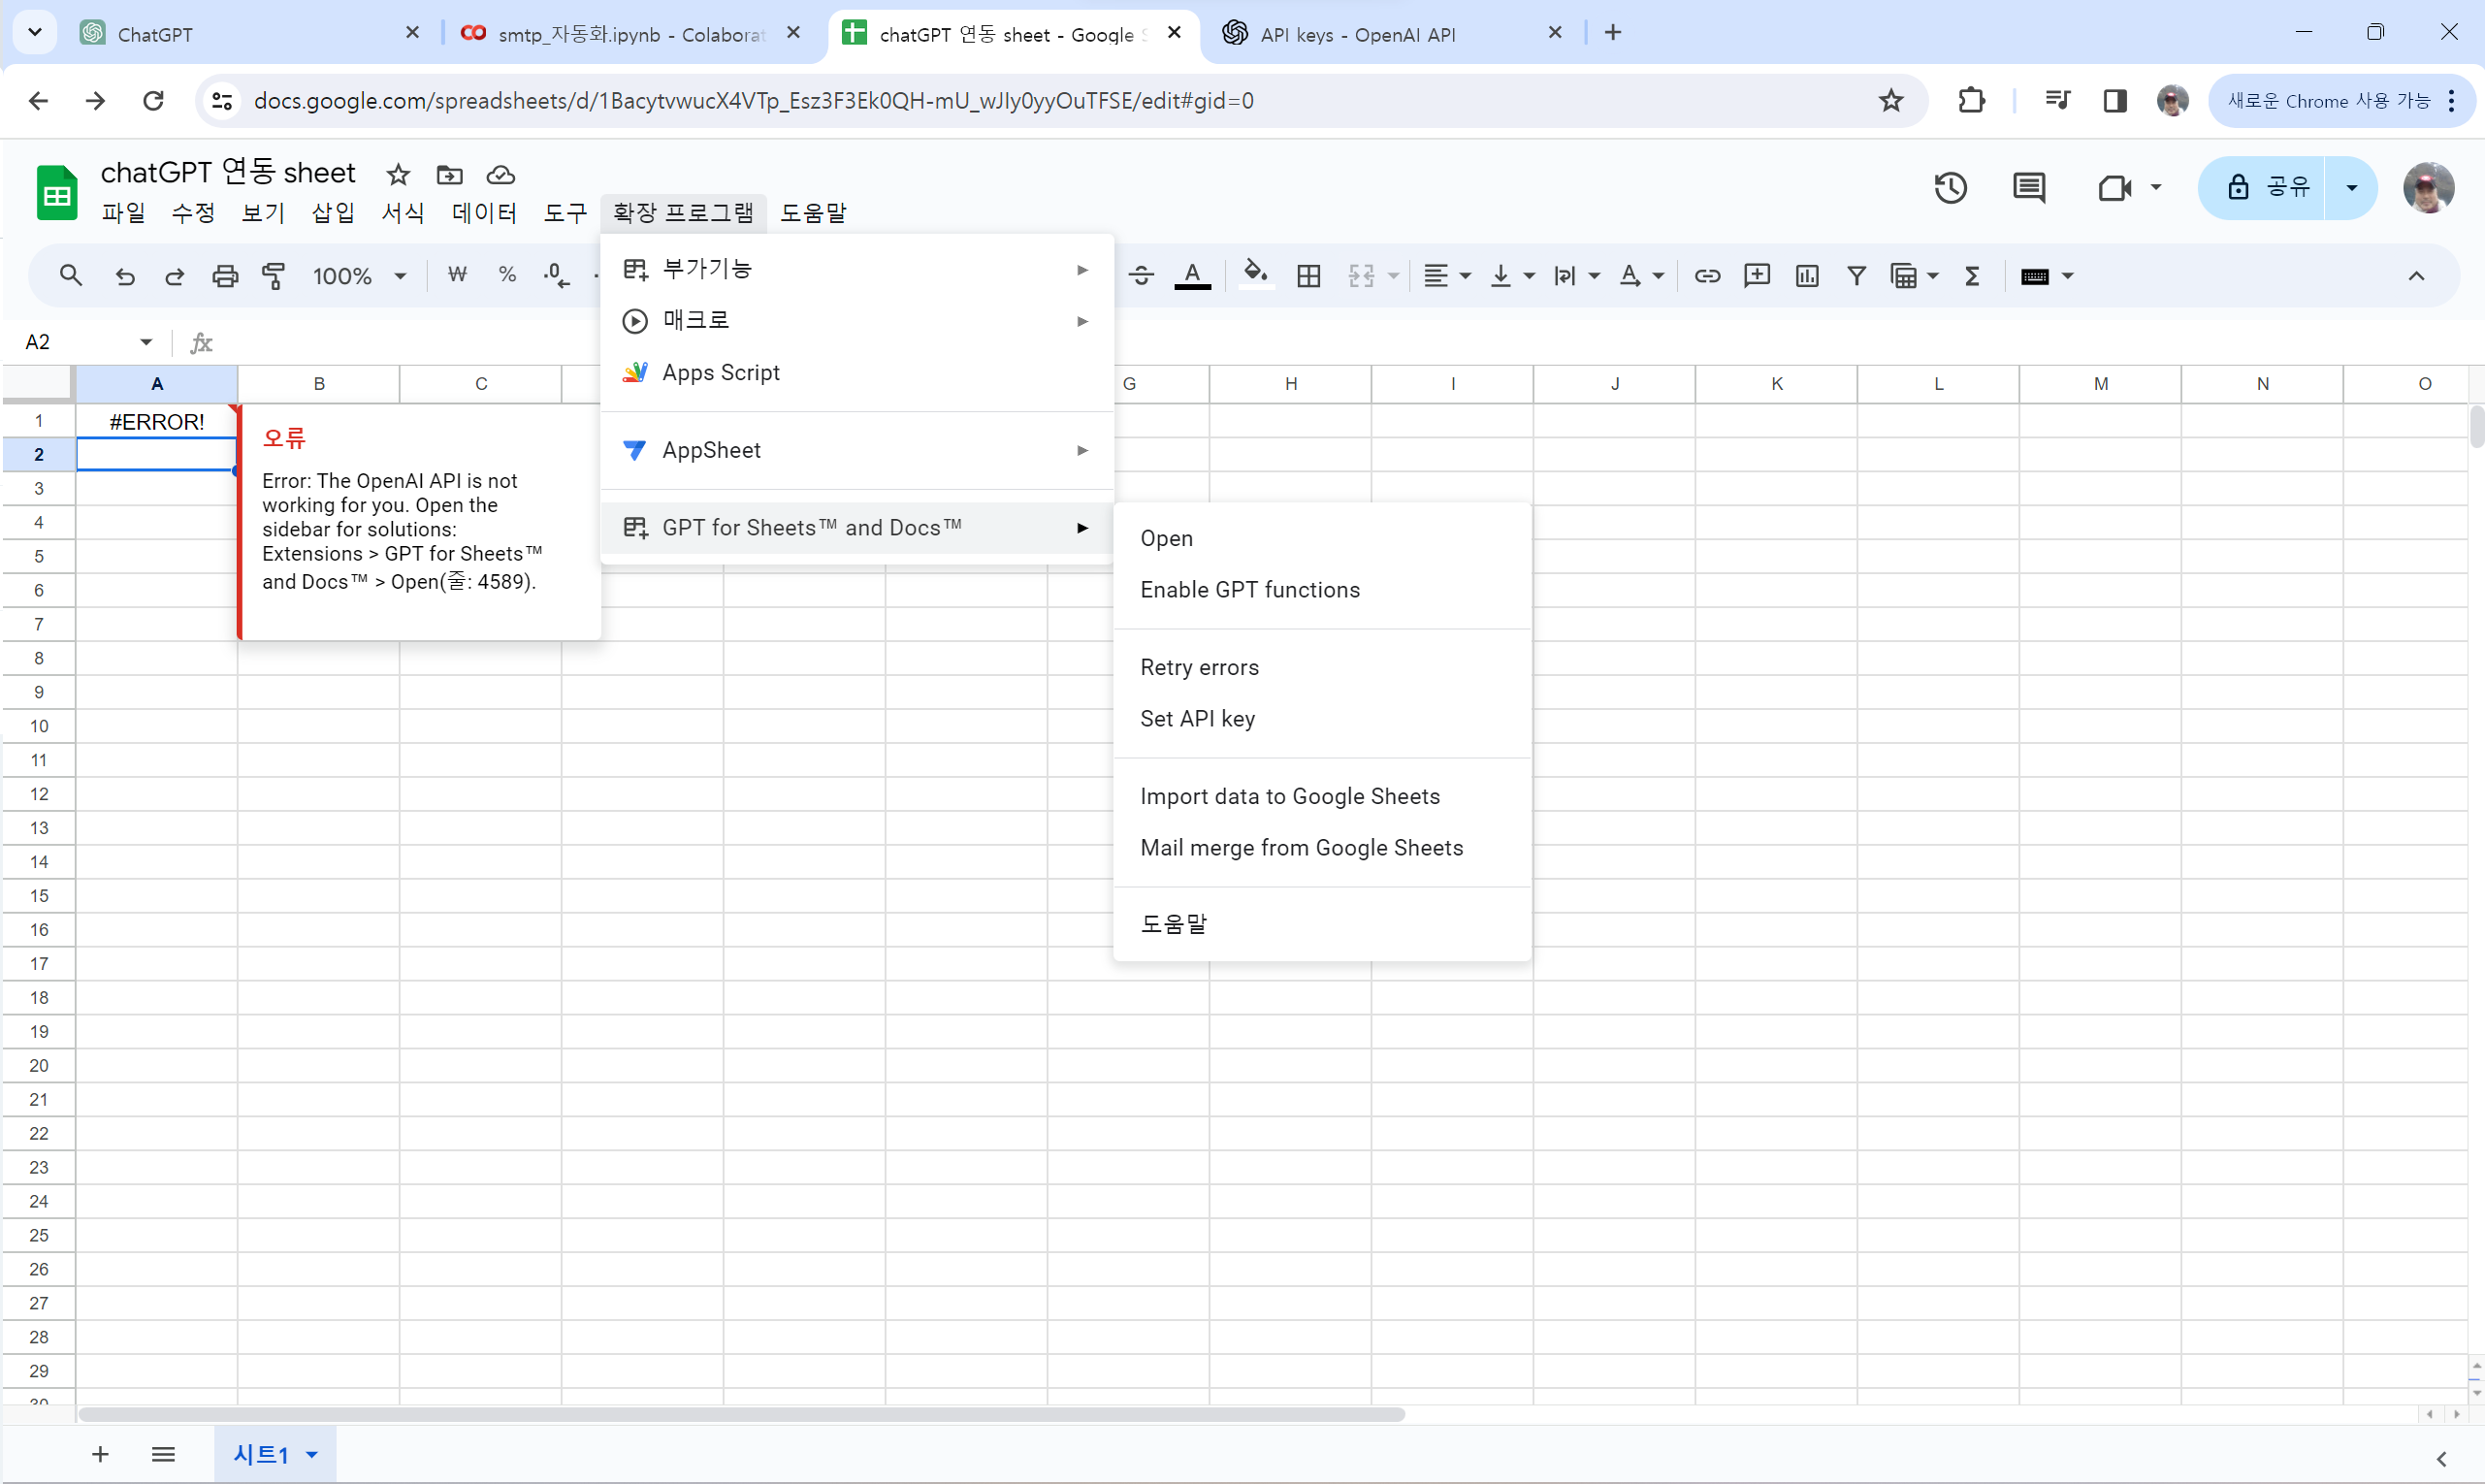
Task: Open the Chrome tab search dropdown
Action: pos(35,33)
